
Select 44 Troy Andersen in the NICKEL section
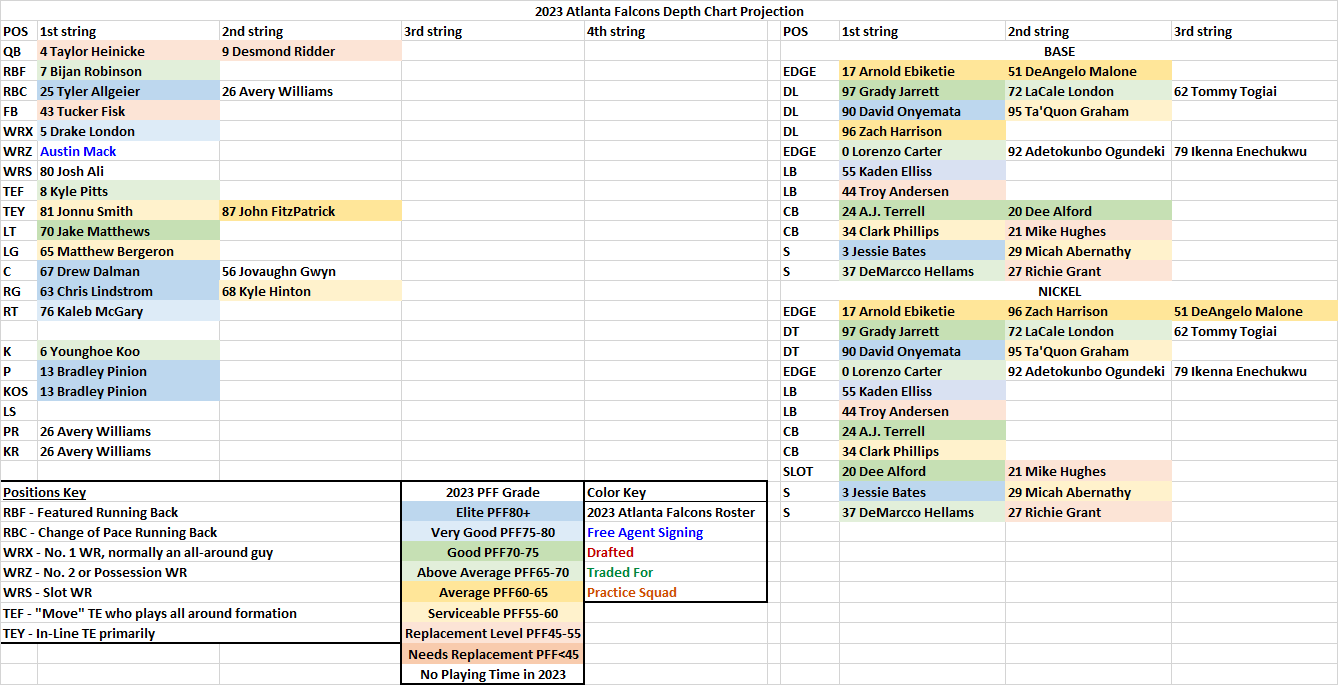(922, 411)
